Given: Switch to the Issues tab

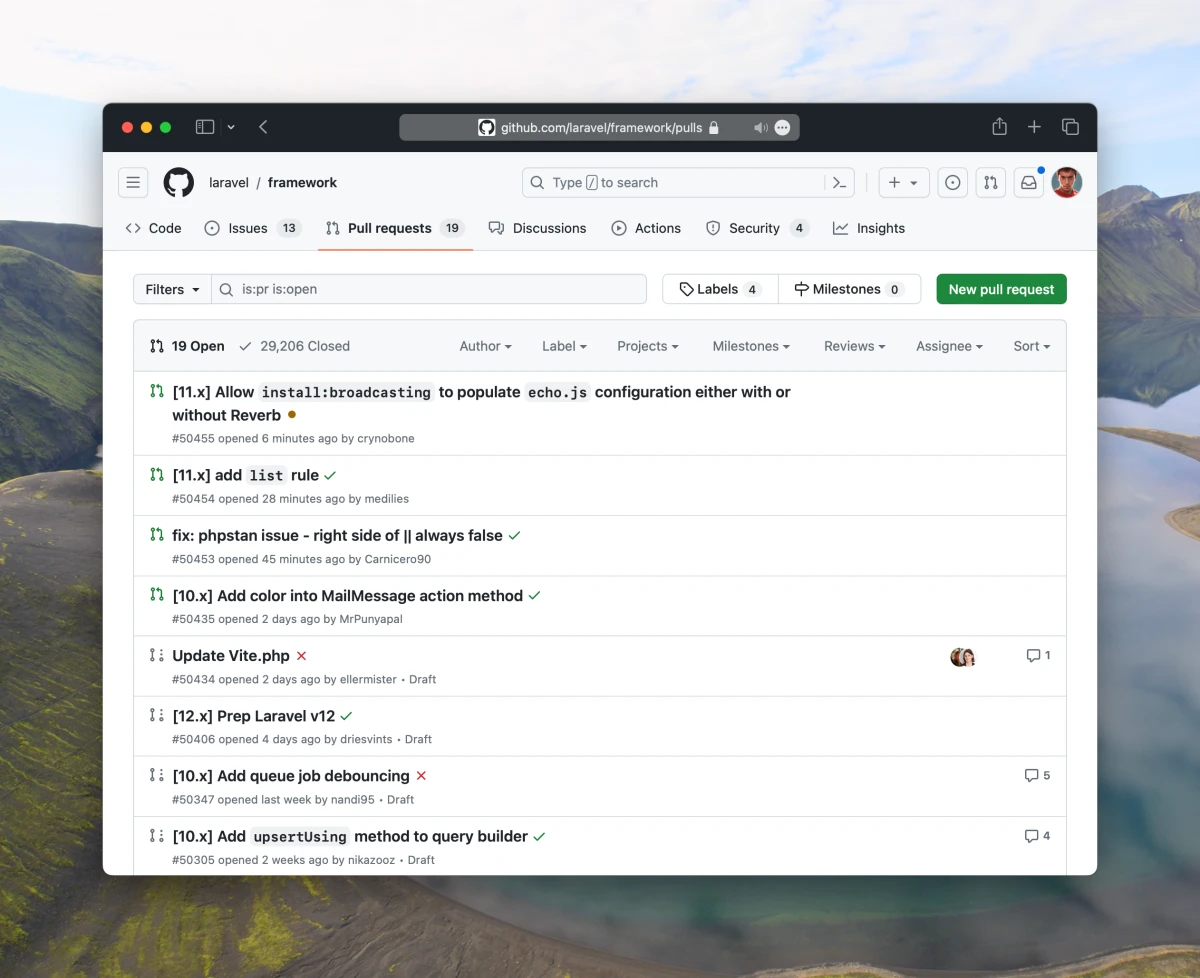Looking at the screenshot, I should (x=252, y=228).
